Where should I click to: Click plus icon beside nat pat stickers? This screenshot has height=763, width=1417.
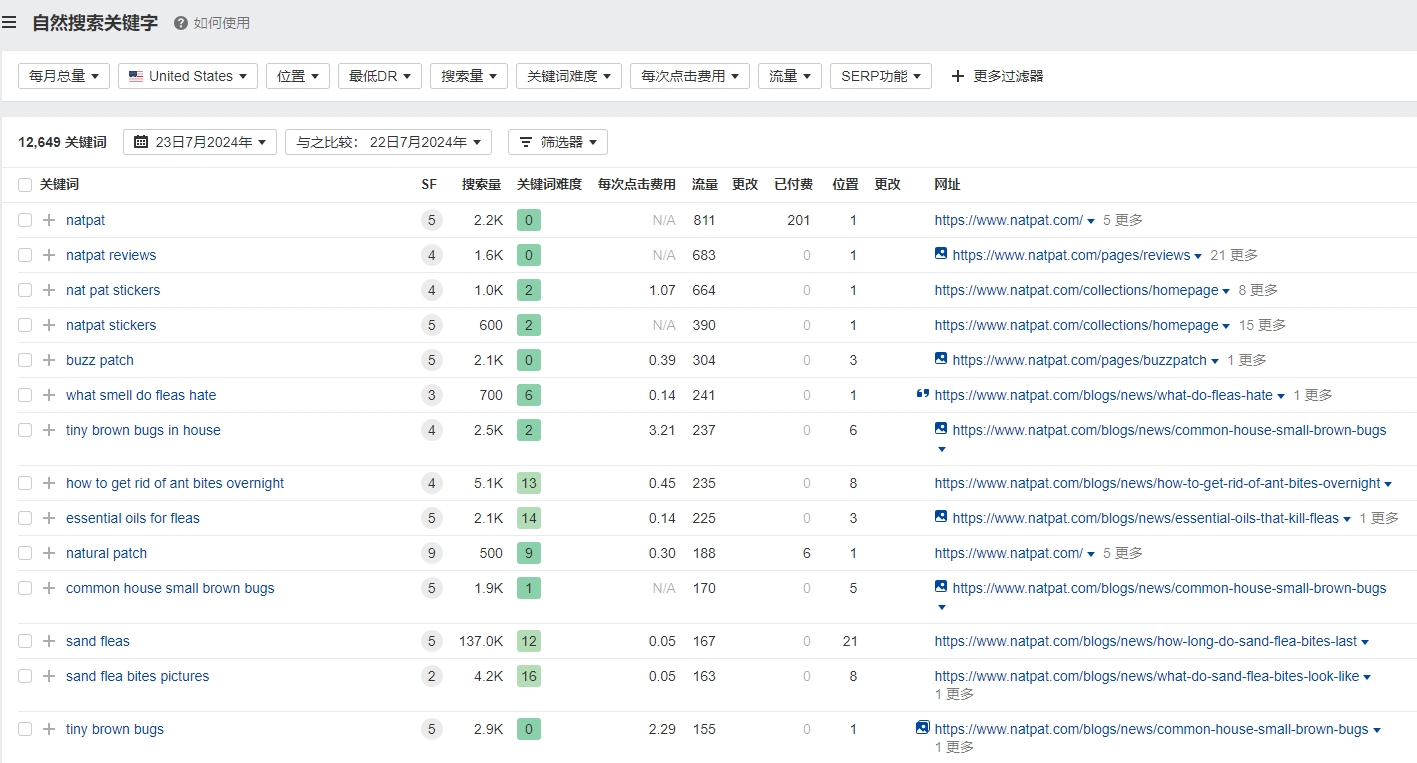point(49,290)
